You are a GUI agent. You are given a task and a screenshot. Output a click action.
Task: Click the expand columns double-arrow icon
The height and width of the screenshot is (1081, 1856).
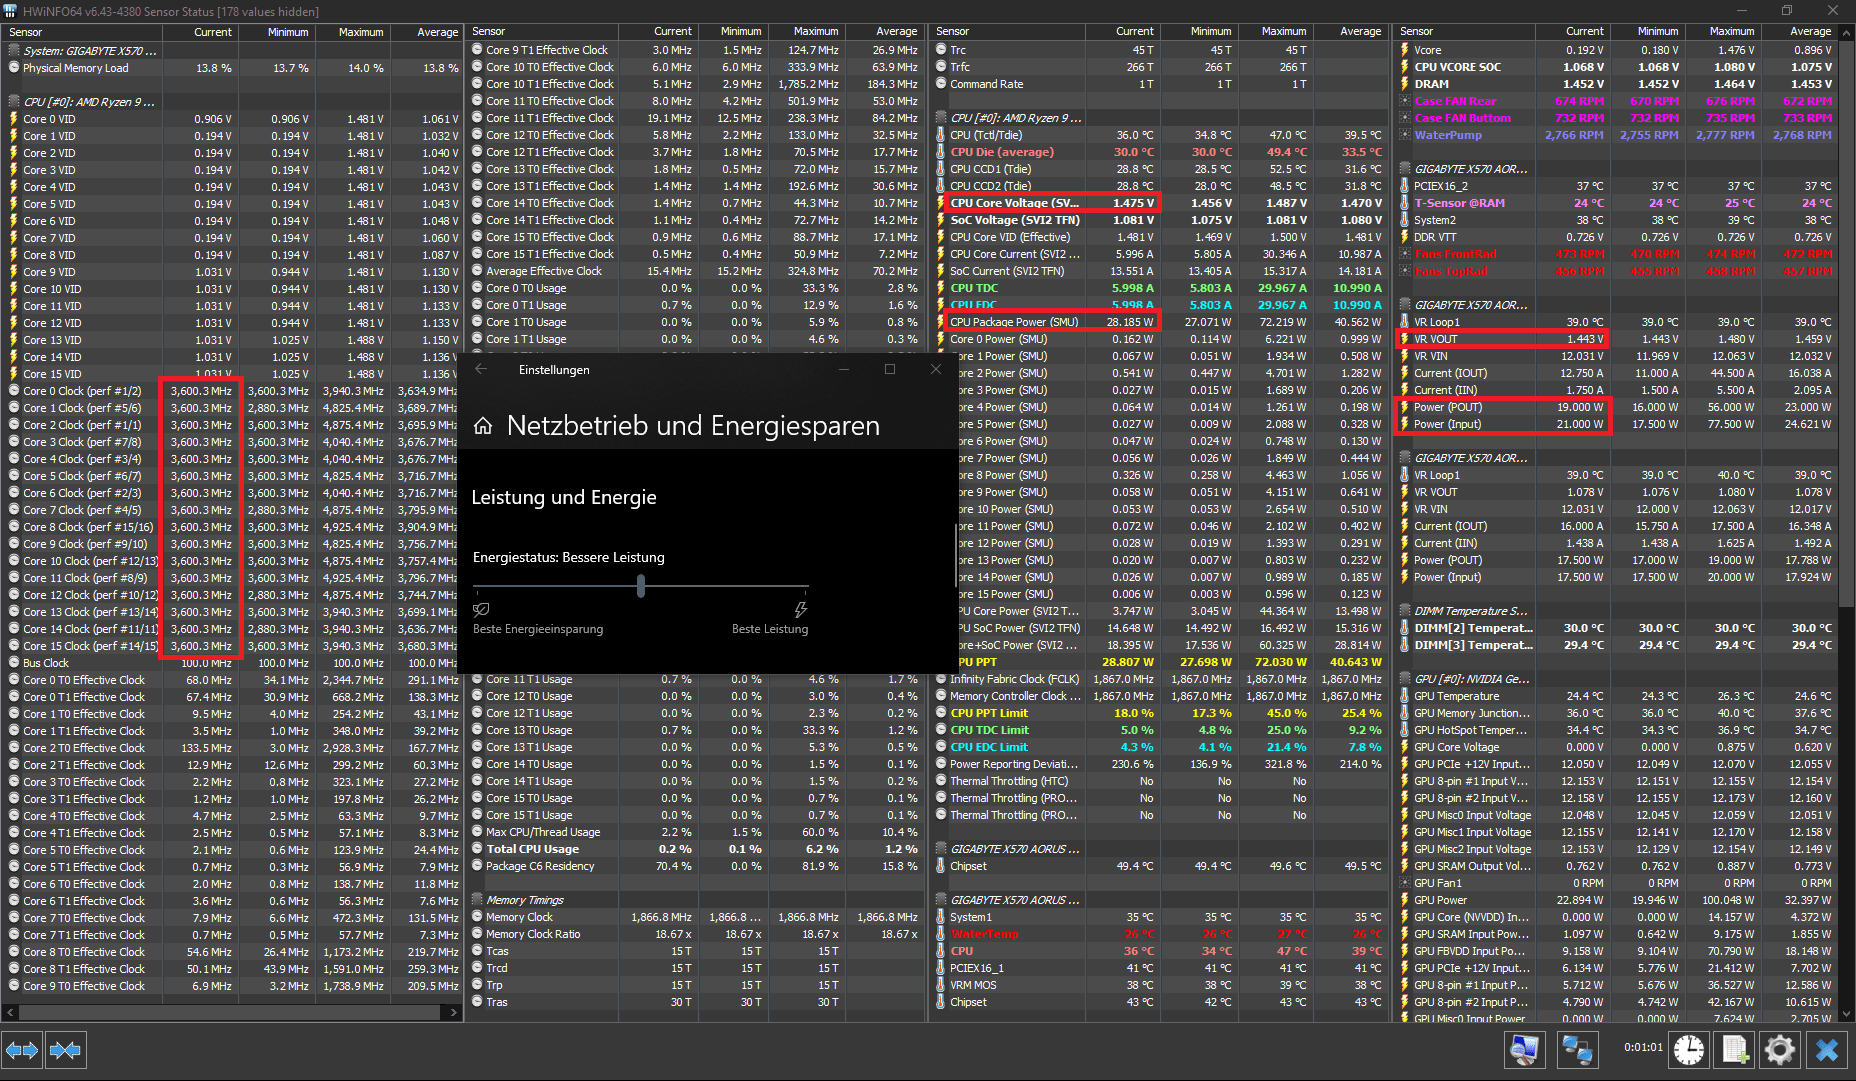pos(21,1050)
